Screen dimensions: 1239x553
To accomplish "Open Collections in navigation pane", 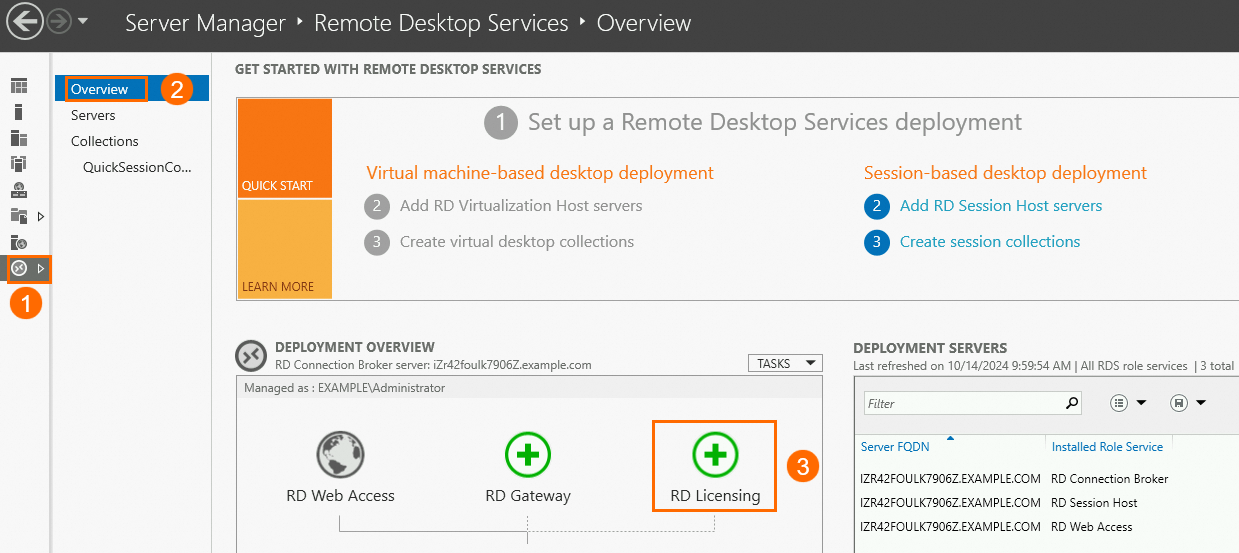I will 105,141.
